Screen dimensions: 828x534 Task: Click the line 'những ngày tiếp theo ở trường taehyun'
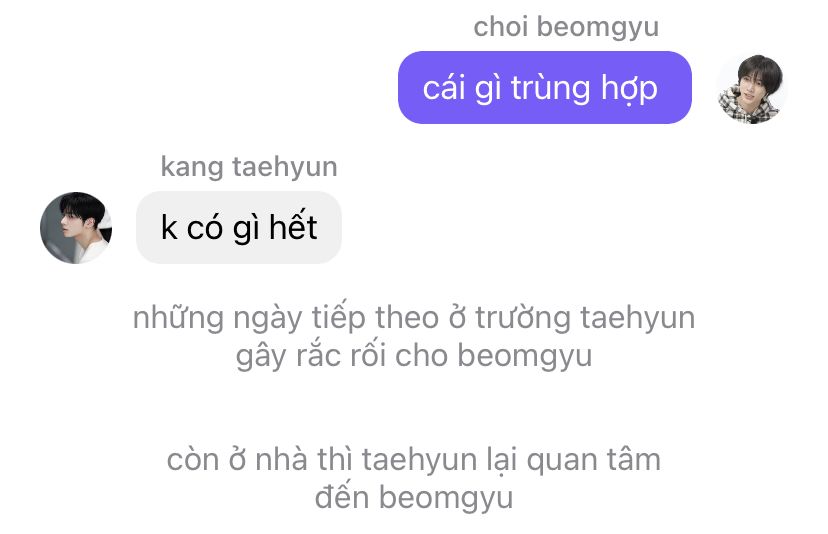point(414,318)
